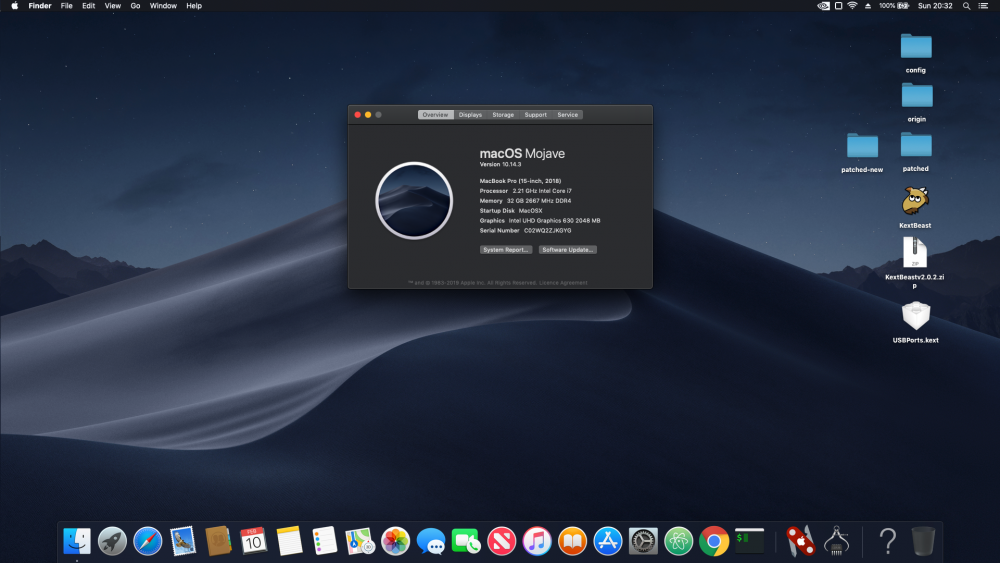Image resolution: width=1000 pixels, height=563 pixels.
Task: Open Maps icon in Dock
Action: tap(360, 541)
